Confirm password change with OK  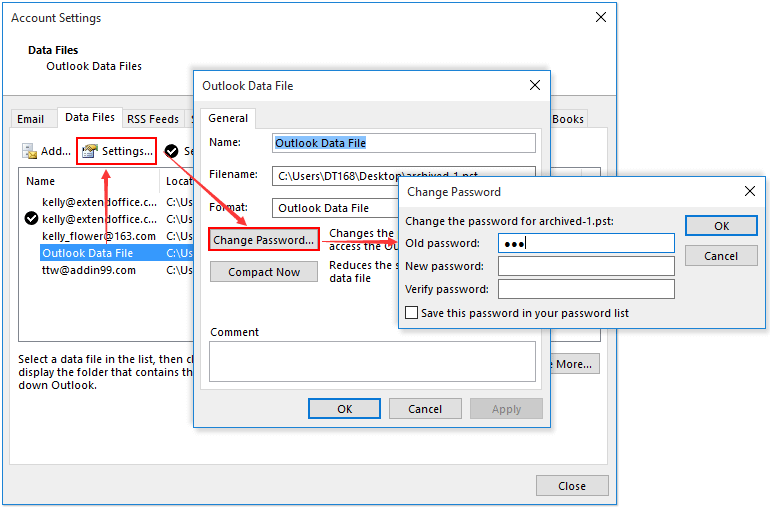coord(721,226)
